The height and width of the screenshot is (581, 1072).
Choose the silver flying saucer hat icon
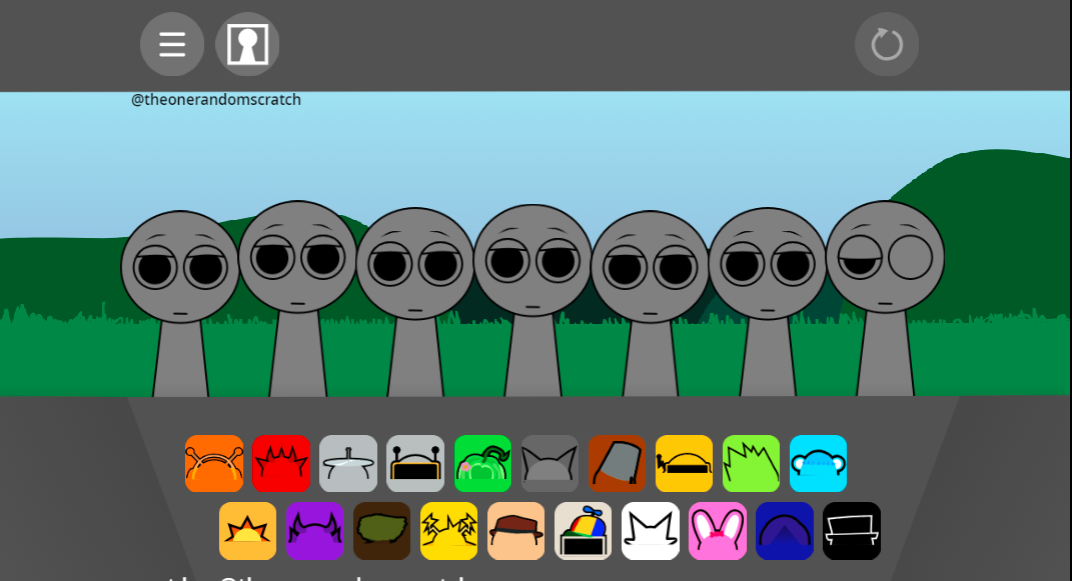pyautogui.click(x=348, y=464)
